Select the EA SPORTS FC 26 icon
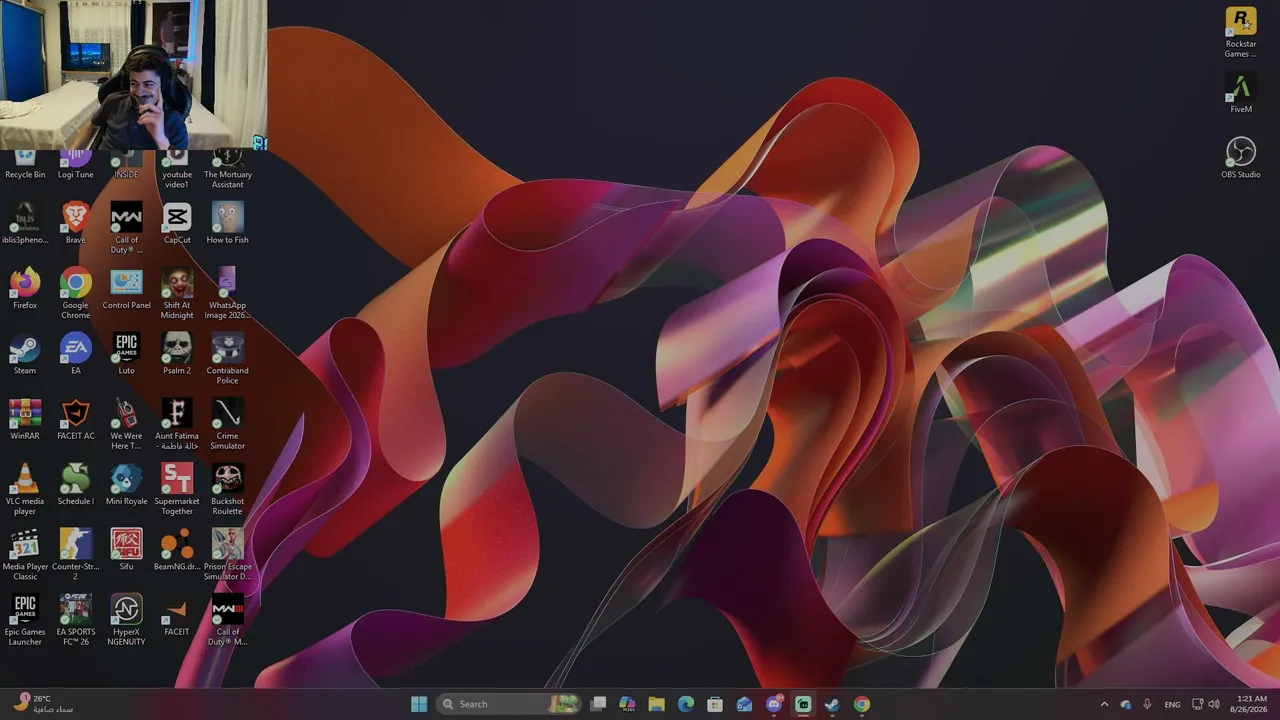The height and width of the screenshot is (720, 1280). pos(75,620)
